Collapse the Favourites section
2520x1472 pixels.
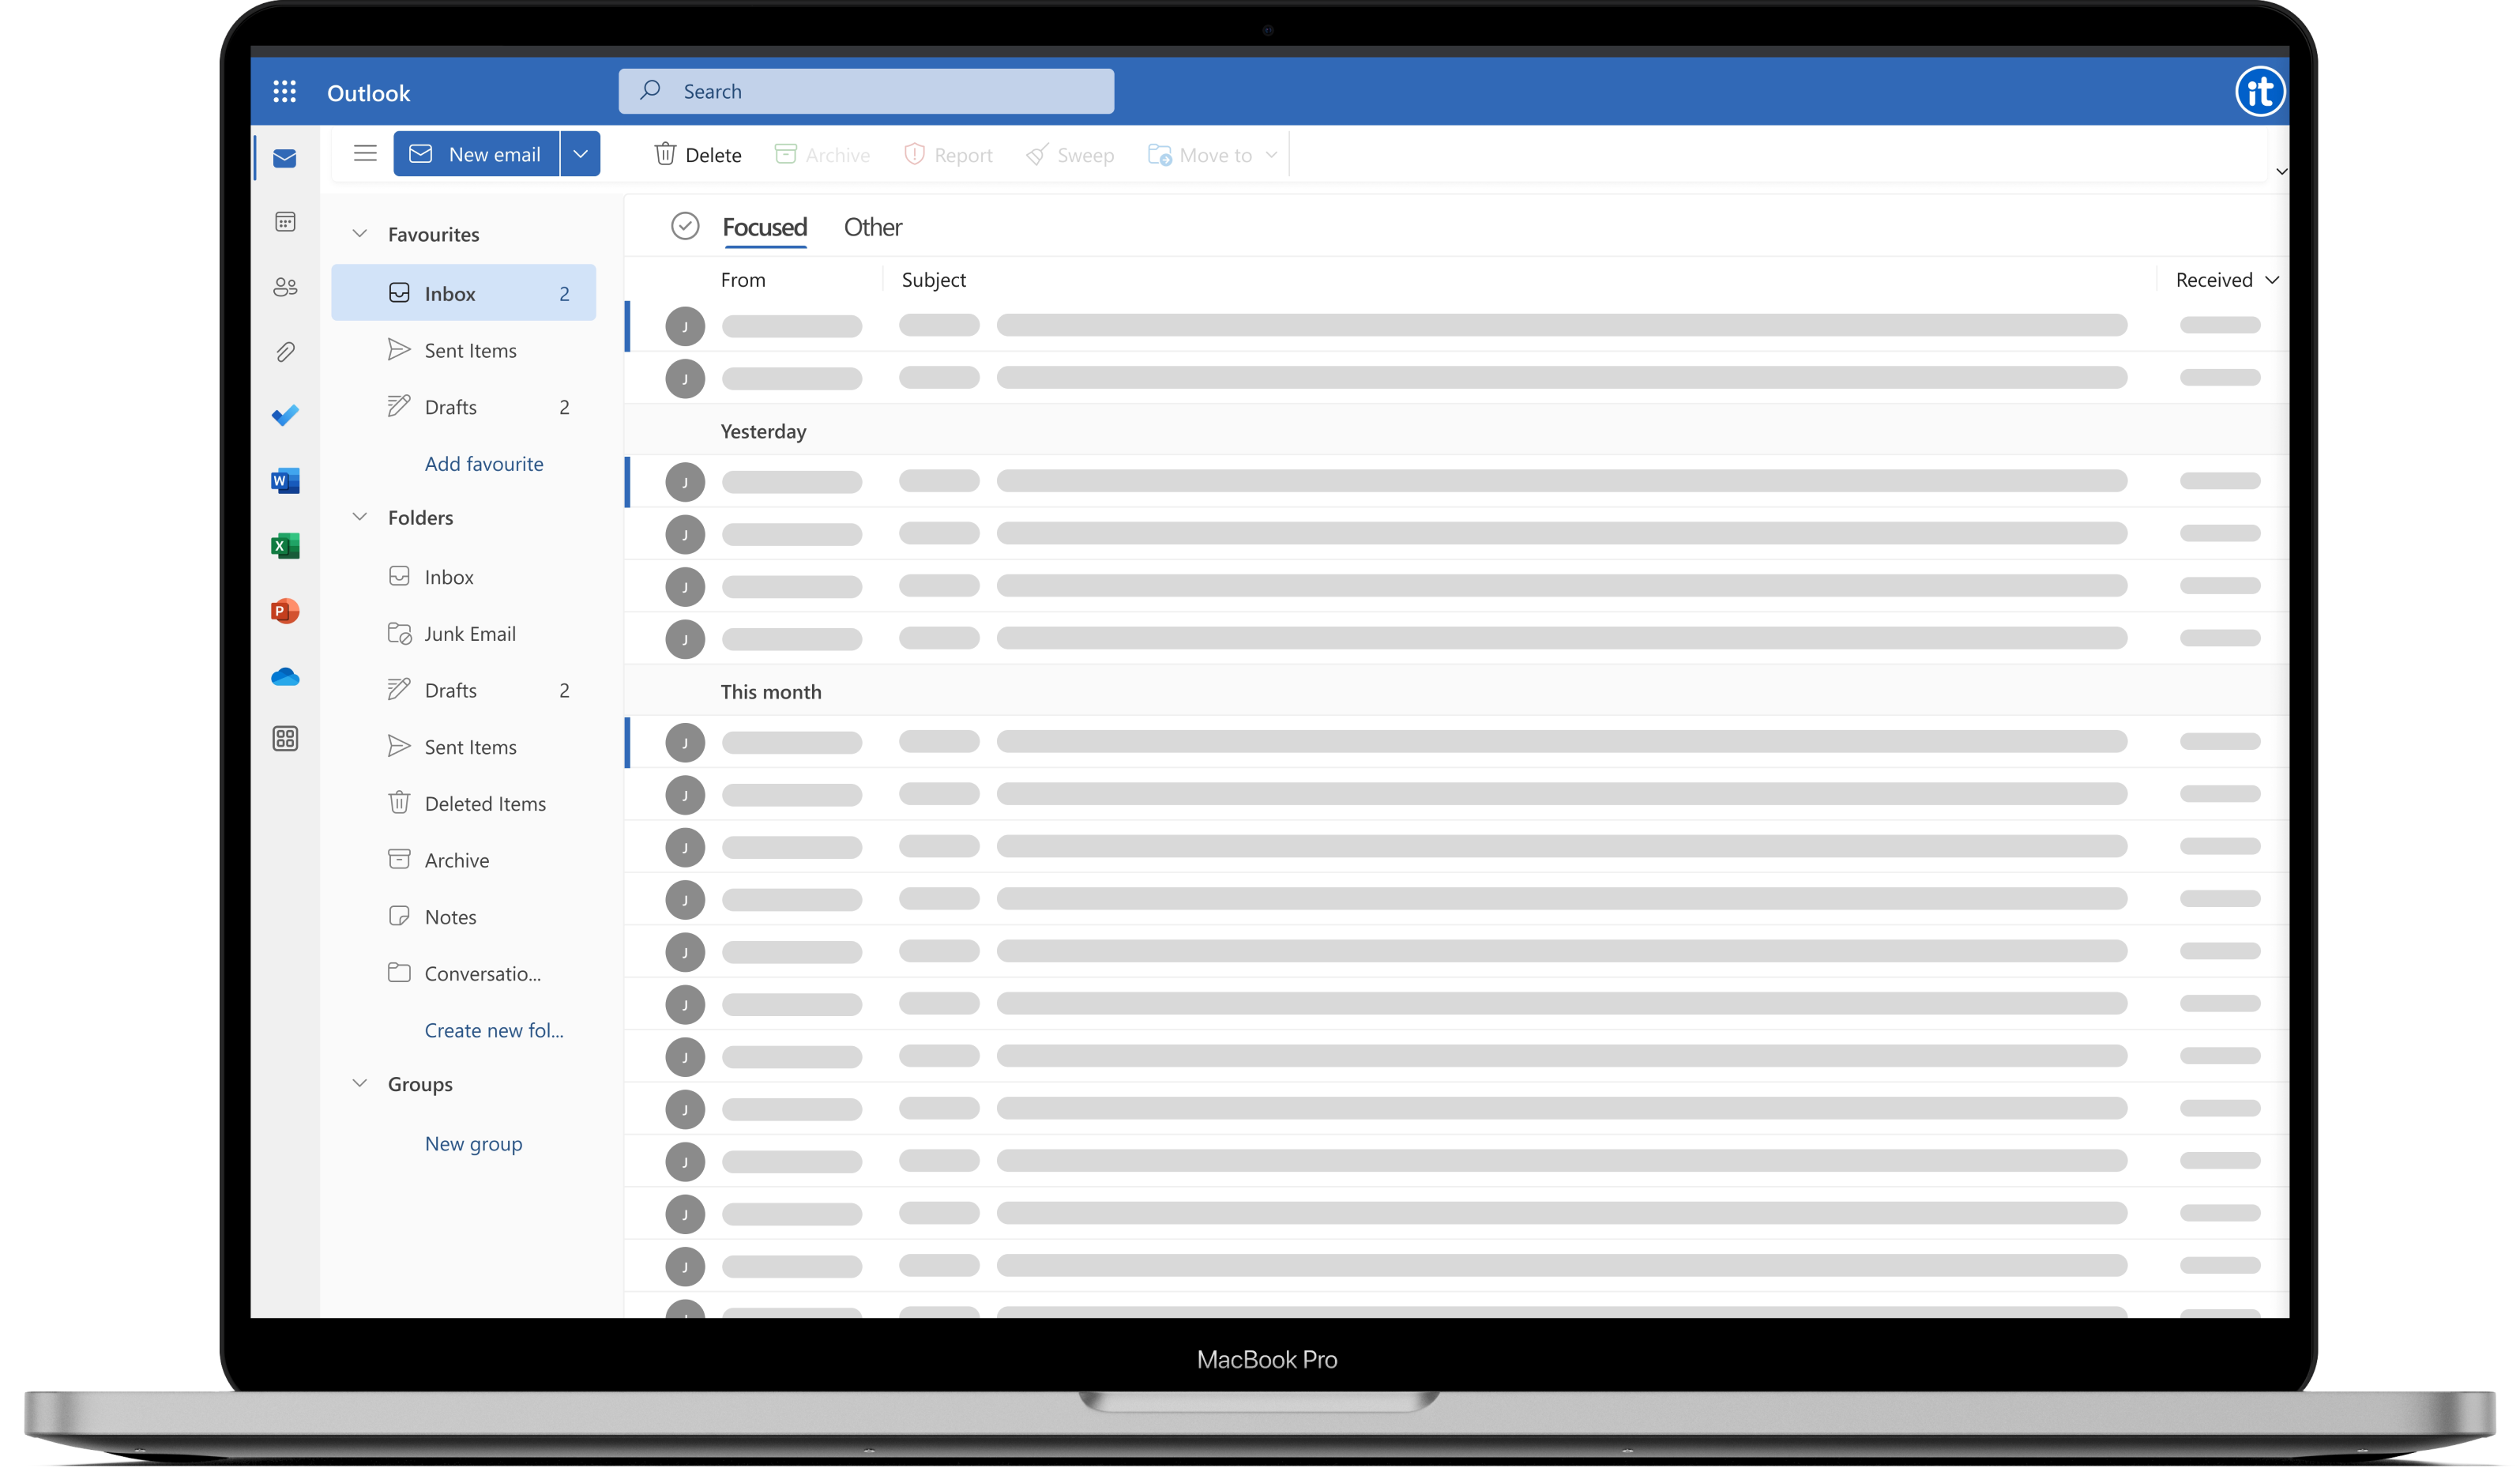click(360, 234)
